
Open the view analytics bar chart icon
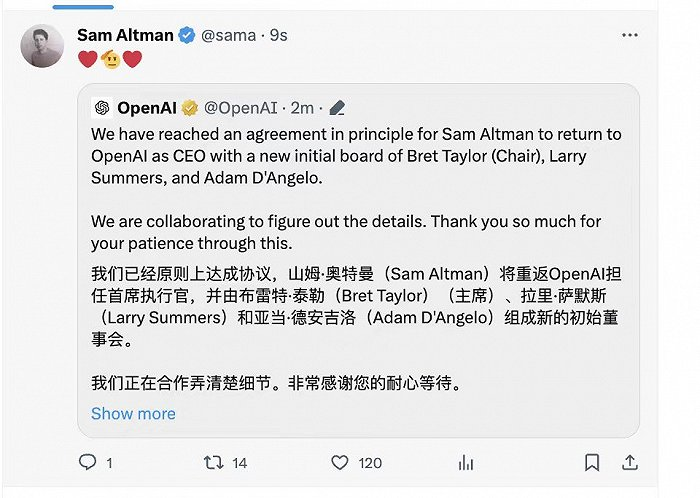(466, 463)
